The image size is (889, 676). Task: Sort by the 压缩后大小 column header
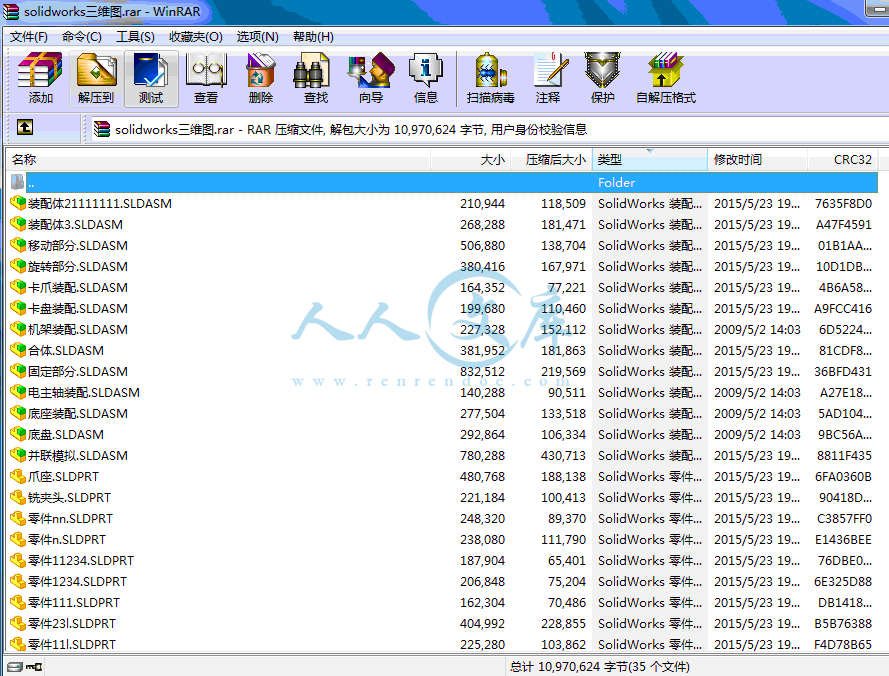[552, 159]
